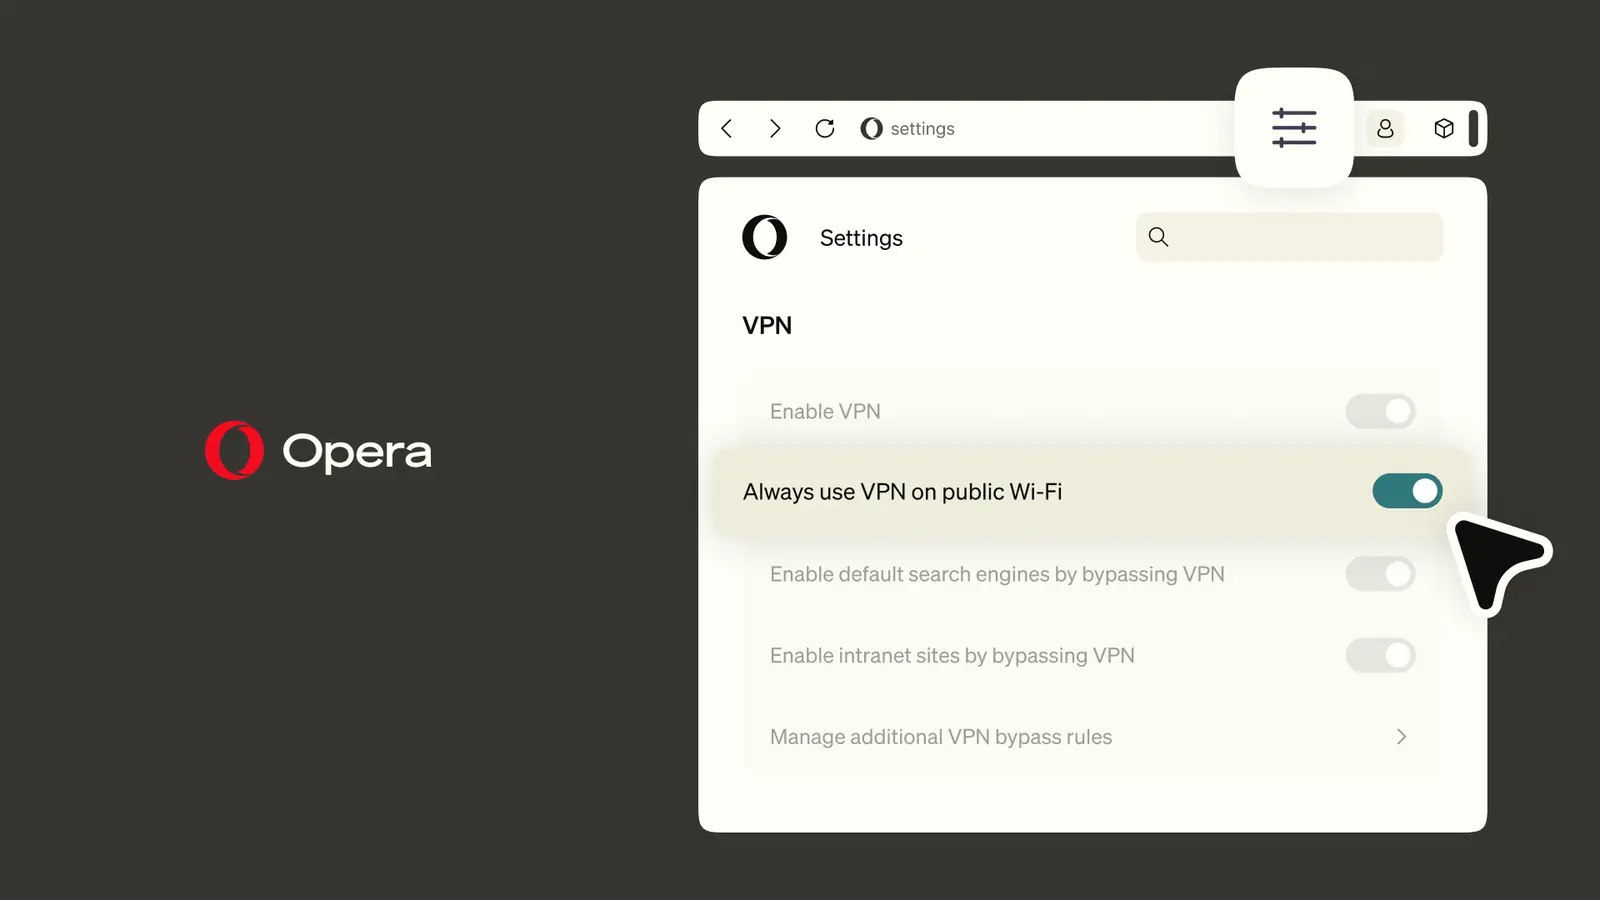
Task: Open the extensions cube icon
Action: [1443, 128]
